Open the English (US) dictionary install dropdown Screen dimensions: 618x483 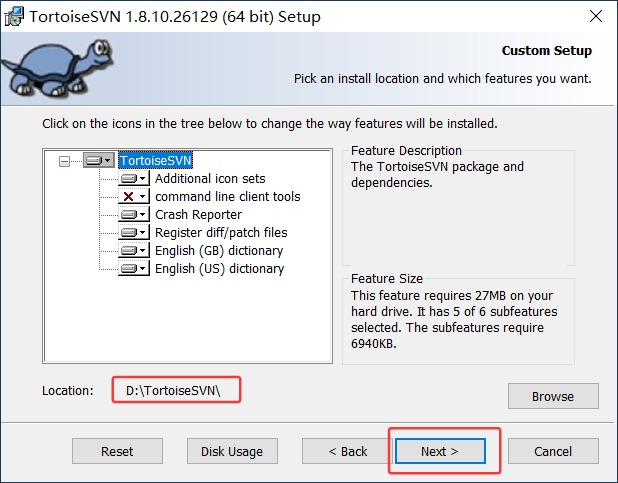pos(134,269)
